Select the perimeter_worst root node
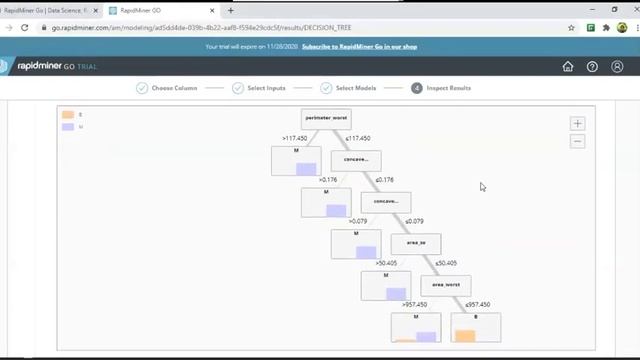640x360 pixels. tap(326, 119)
